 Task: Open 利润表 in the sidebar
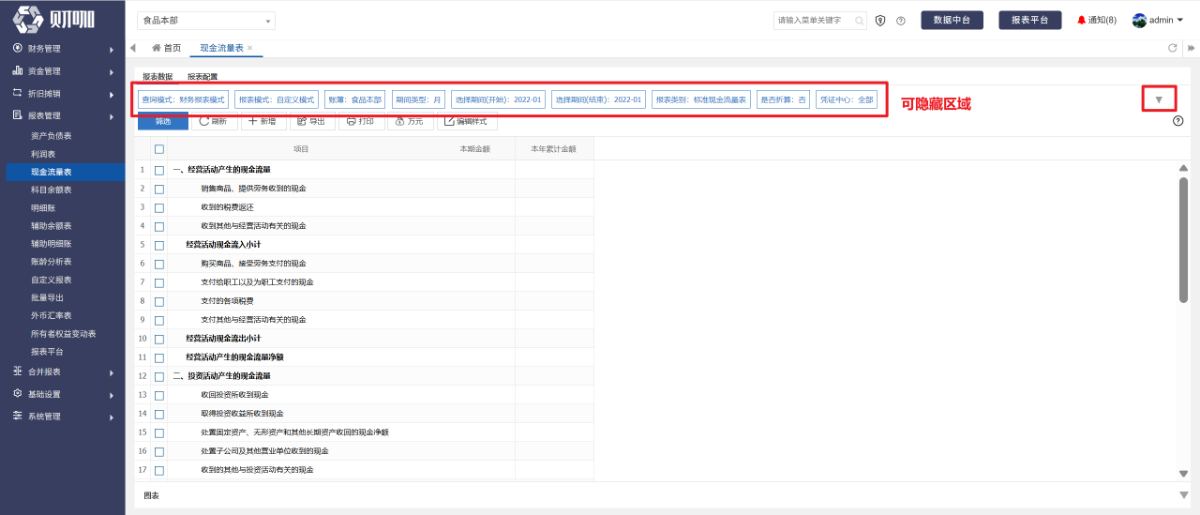[x=42, y=153]
